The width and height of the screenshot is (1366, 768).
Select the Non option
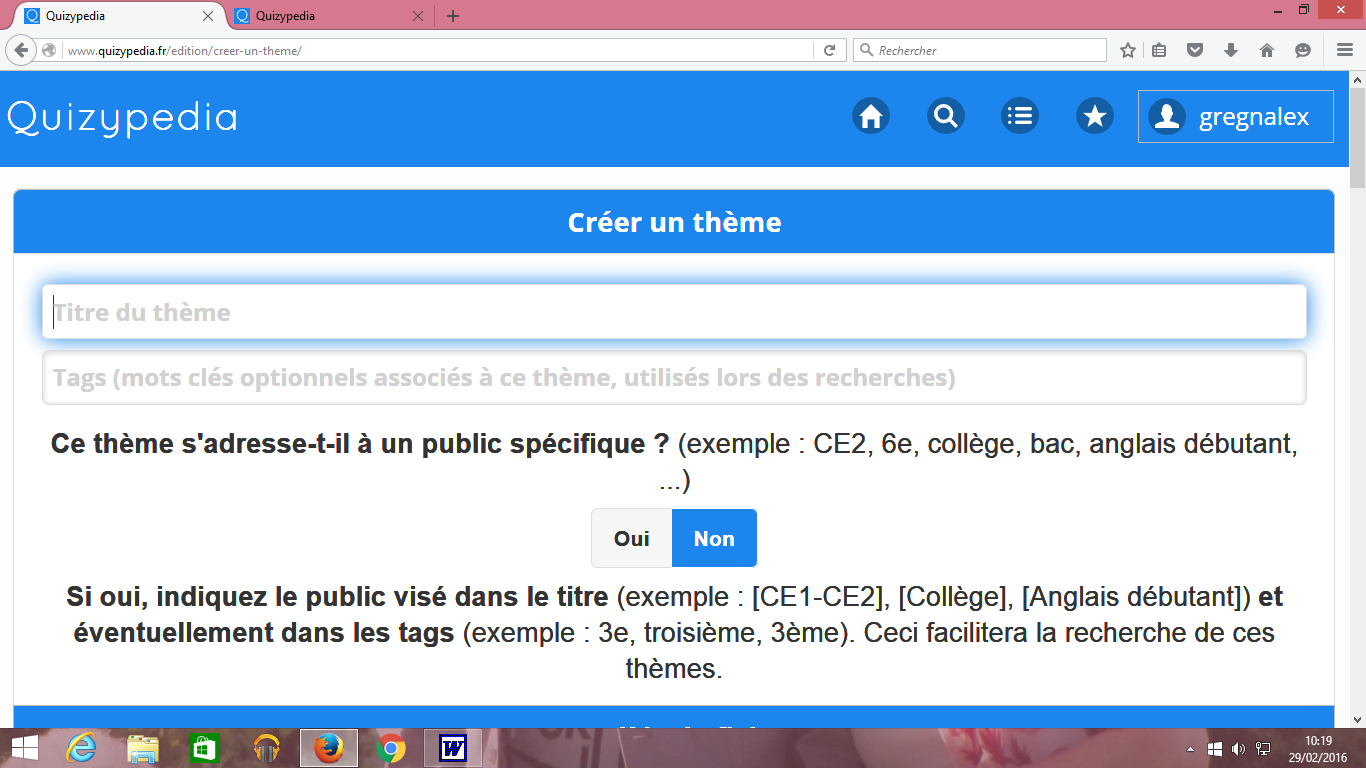click(x=714, y=539)
